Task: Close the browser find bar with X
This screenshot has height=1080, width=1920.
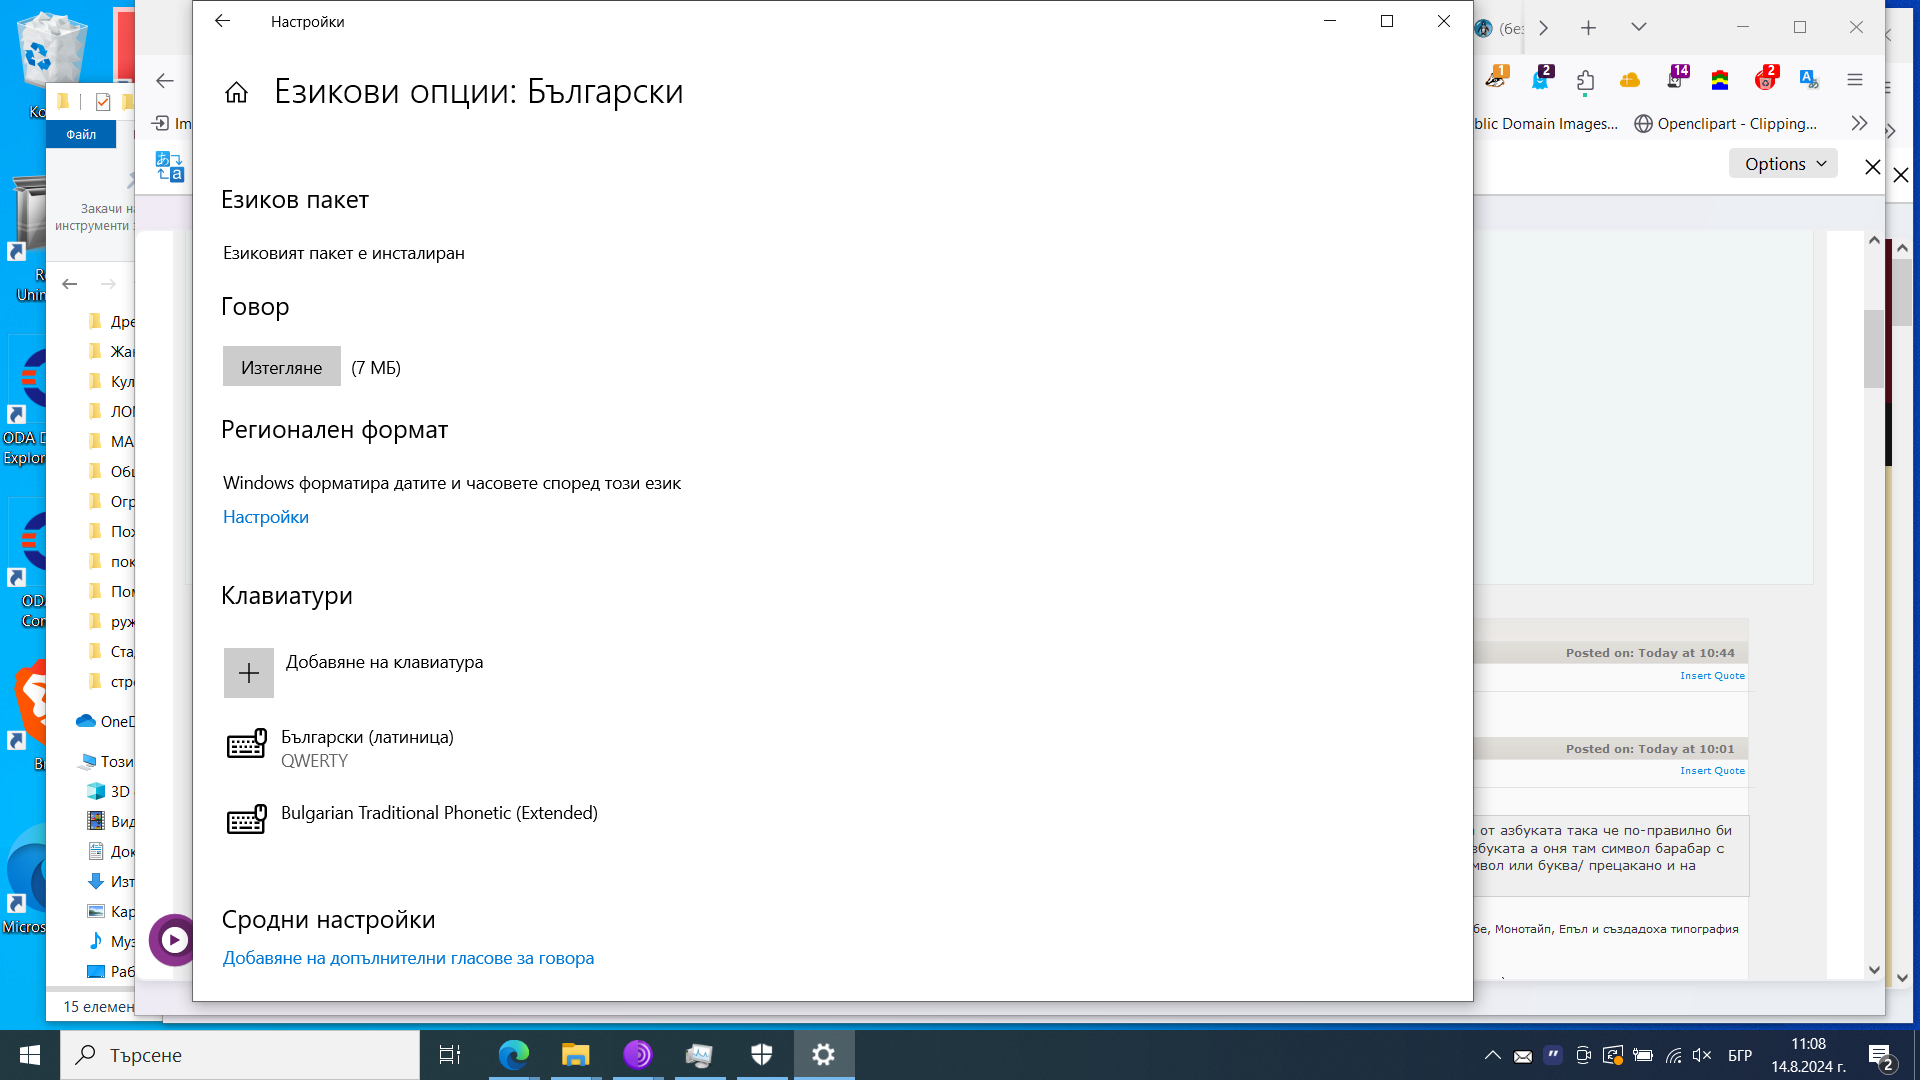Action: pyautogui.click(x=1873, y=166)
